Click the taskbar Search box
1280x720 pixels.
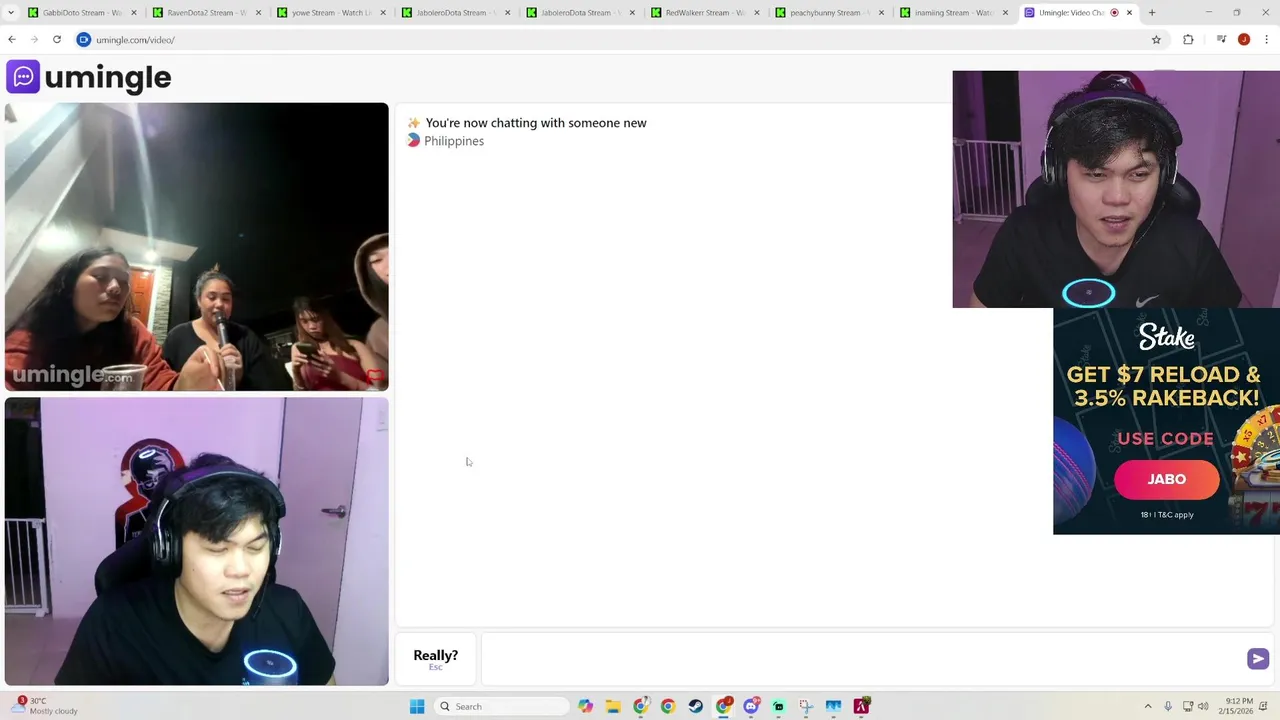point(503,707)
